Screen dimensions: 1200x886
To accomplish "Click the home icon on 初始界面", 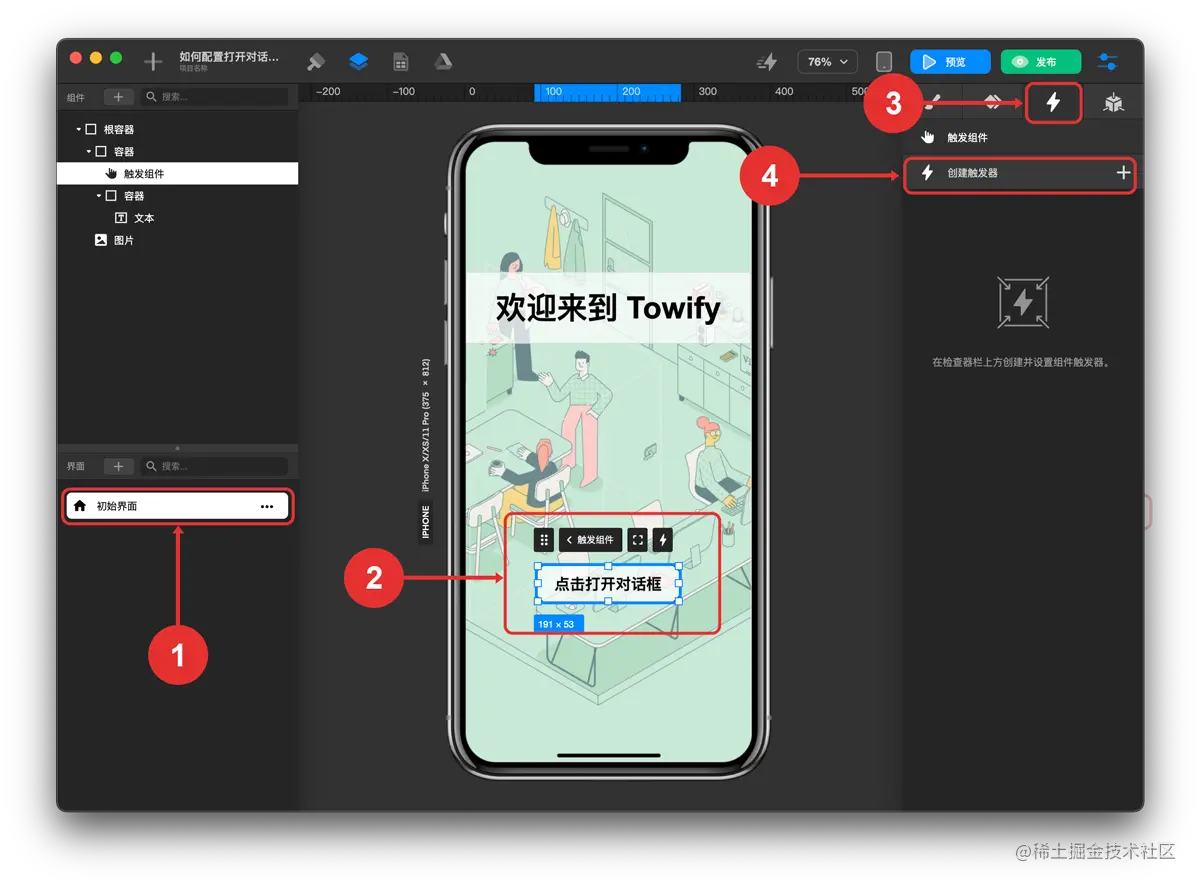I will coord(80,506).
